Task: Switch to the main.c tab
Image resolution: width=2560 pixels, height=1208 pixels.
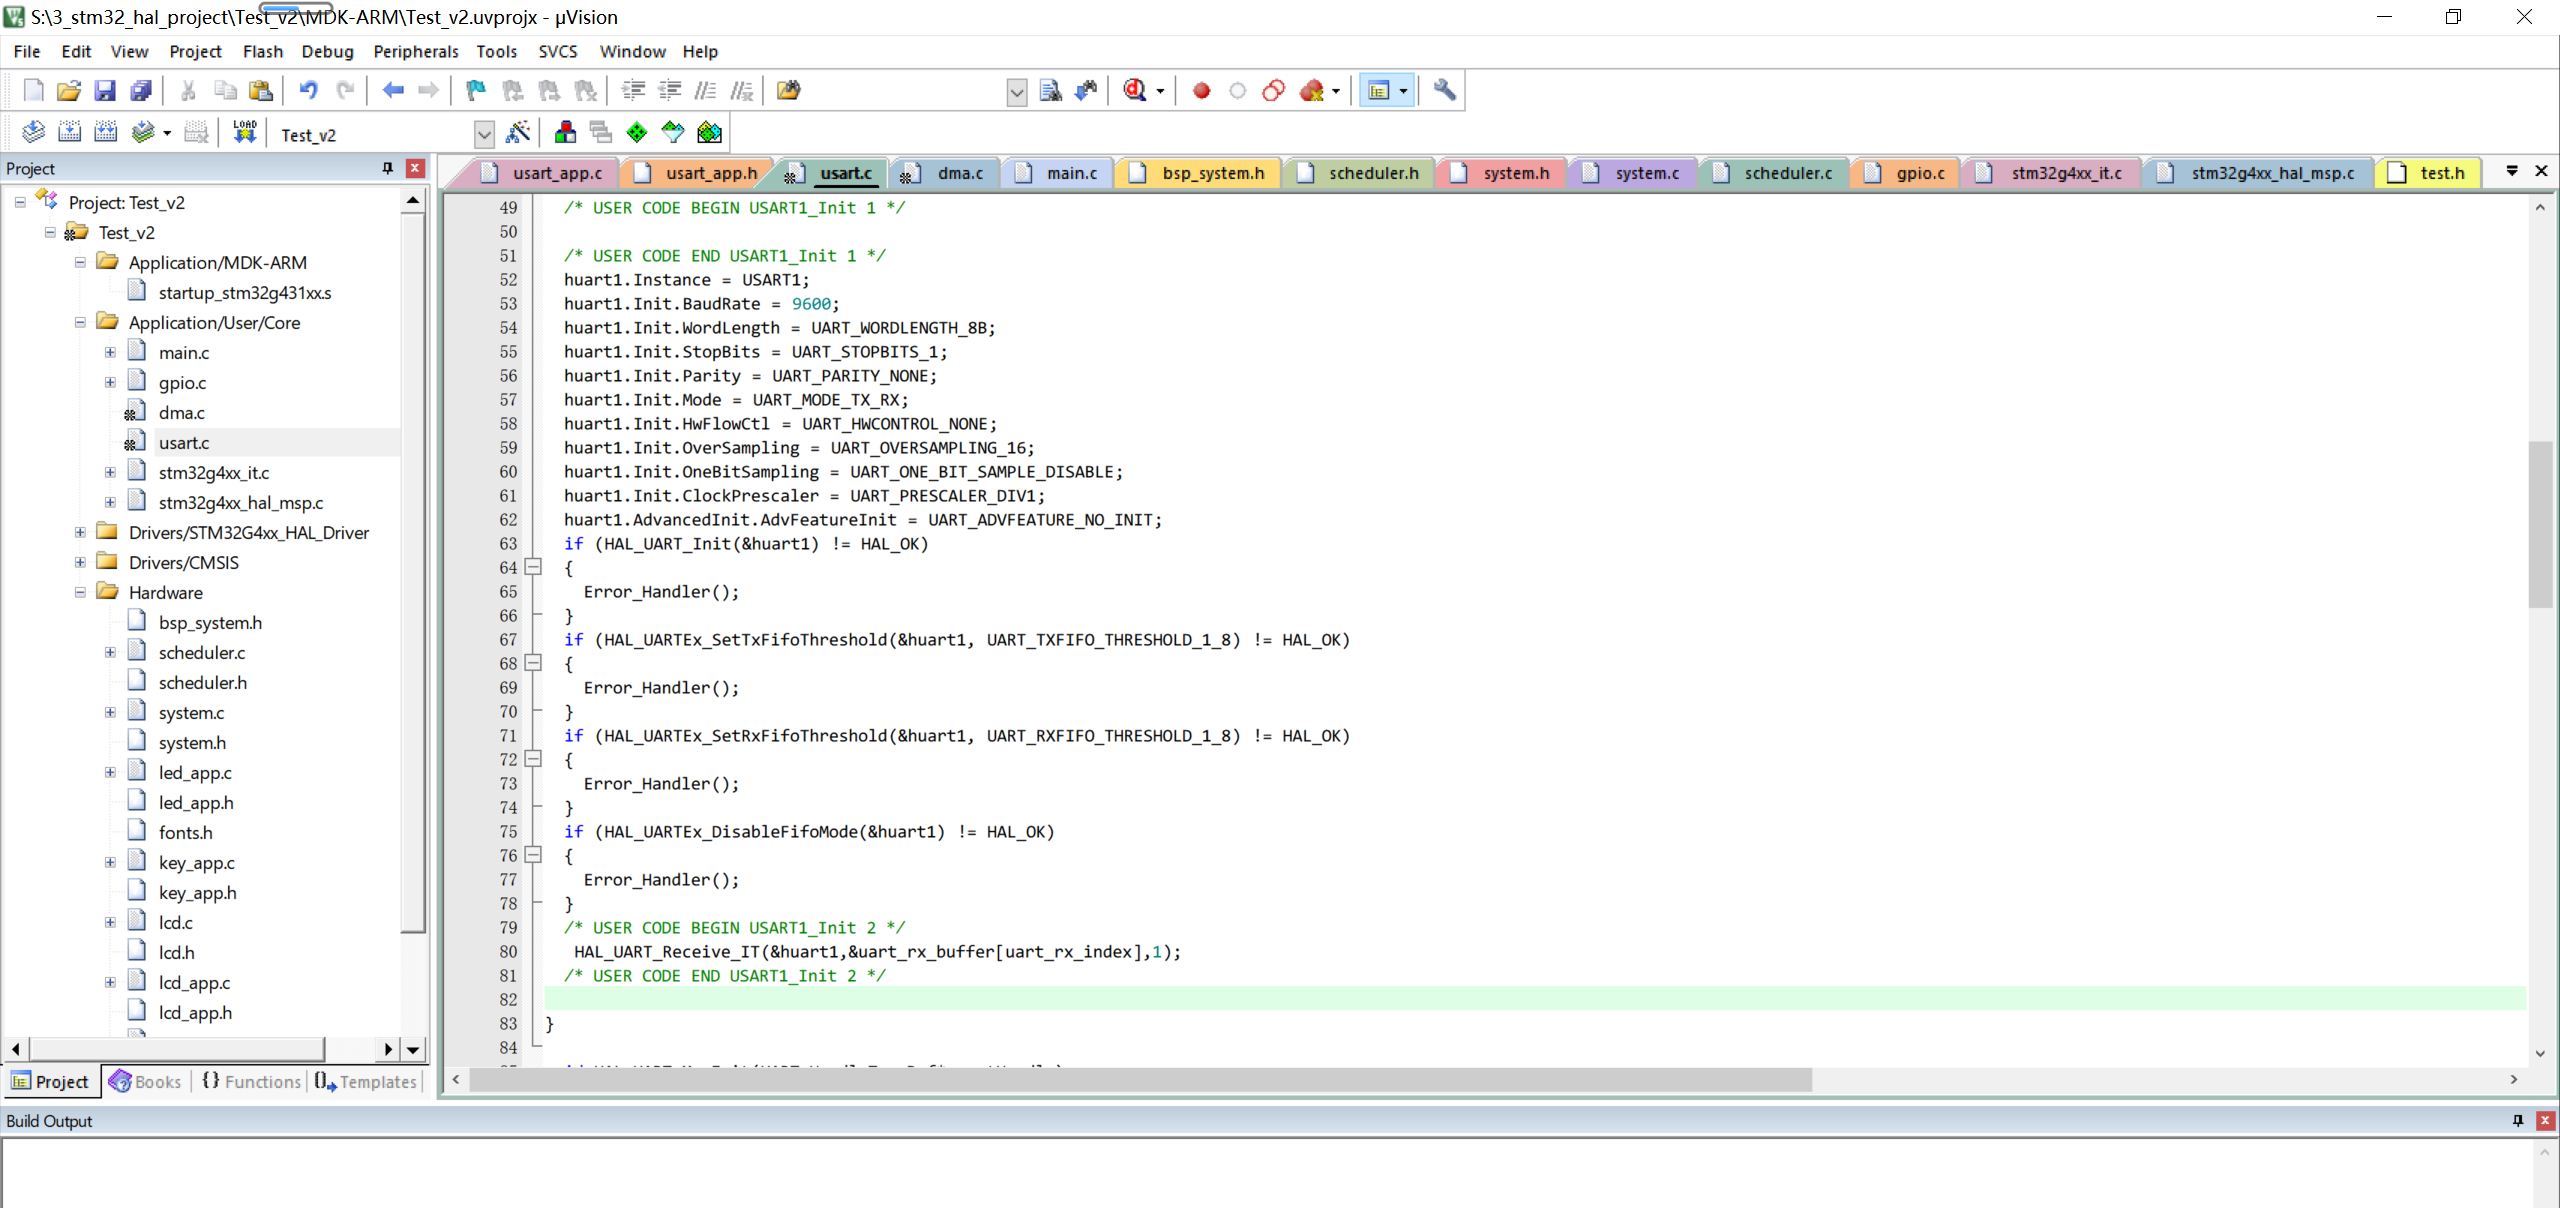Action: [1071, 173]
